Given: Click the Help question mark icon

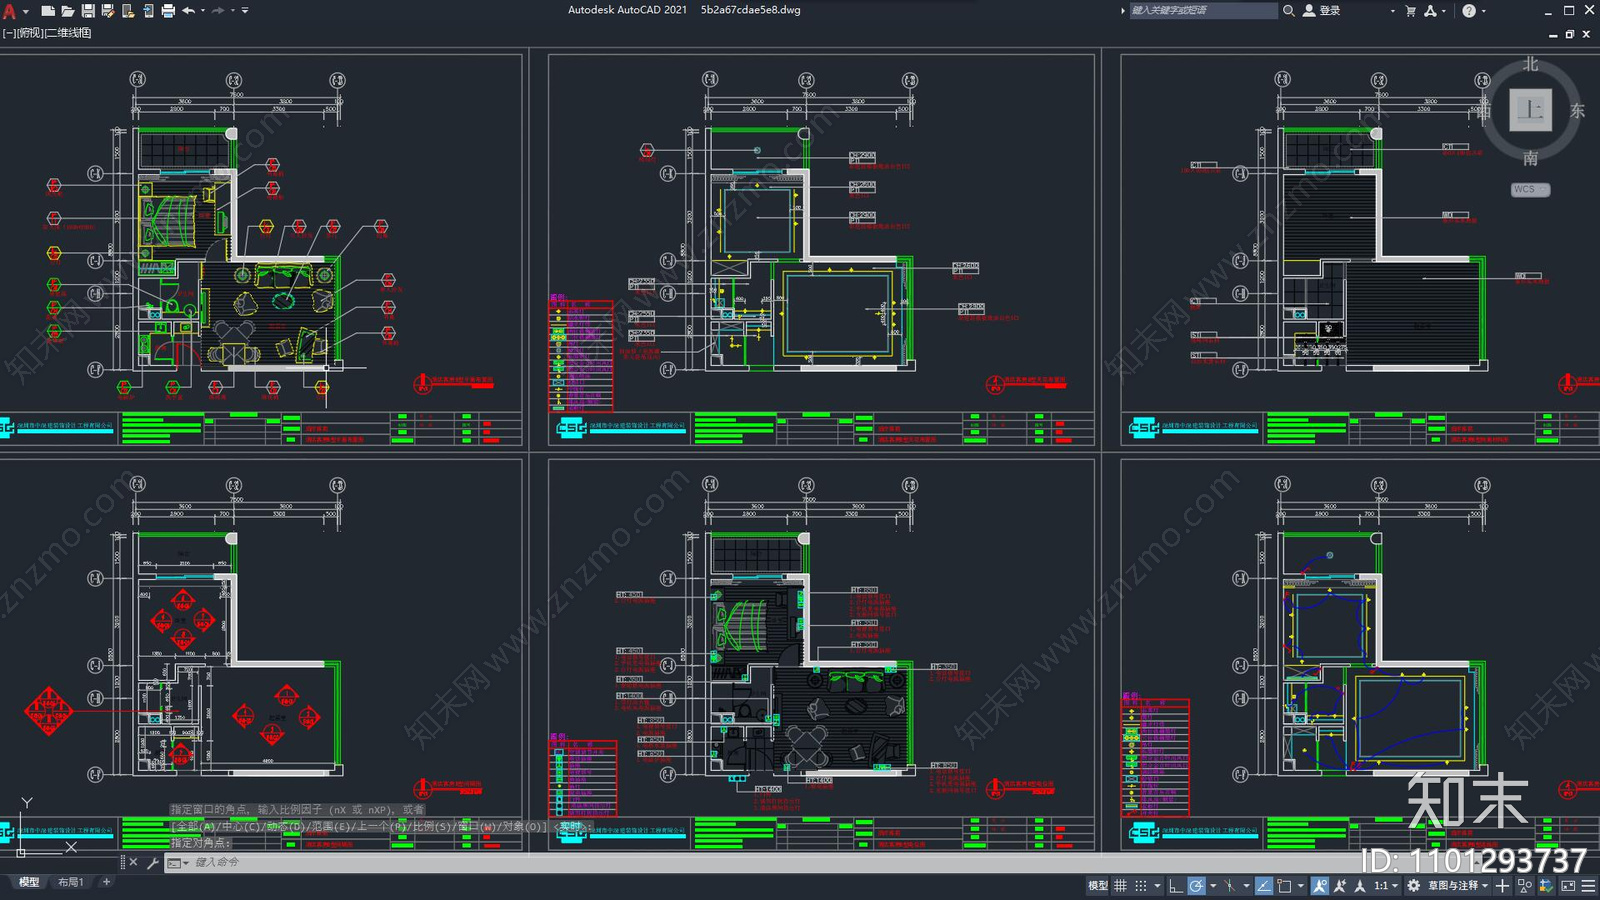Looking at the screenshot, I should 1469,11.
